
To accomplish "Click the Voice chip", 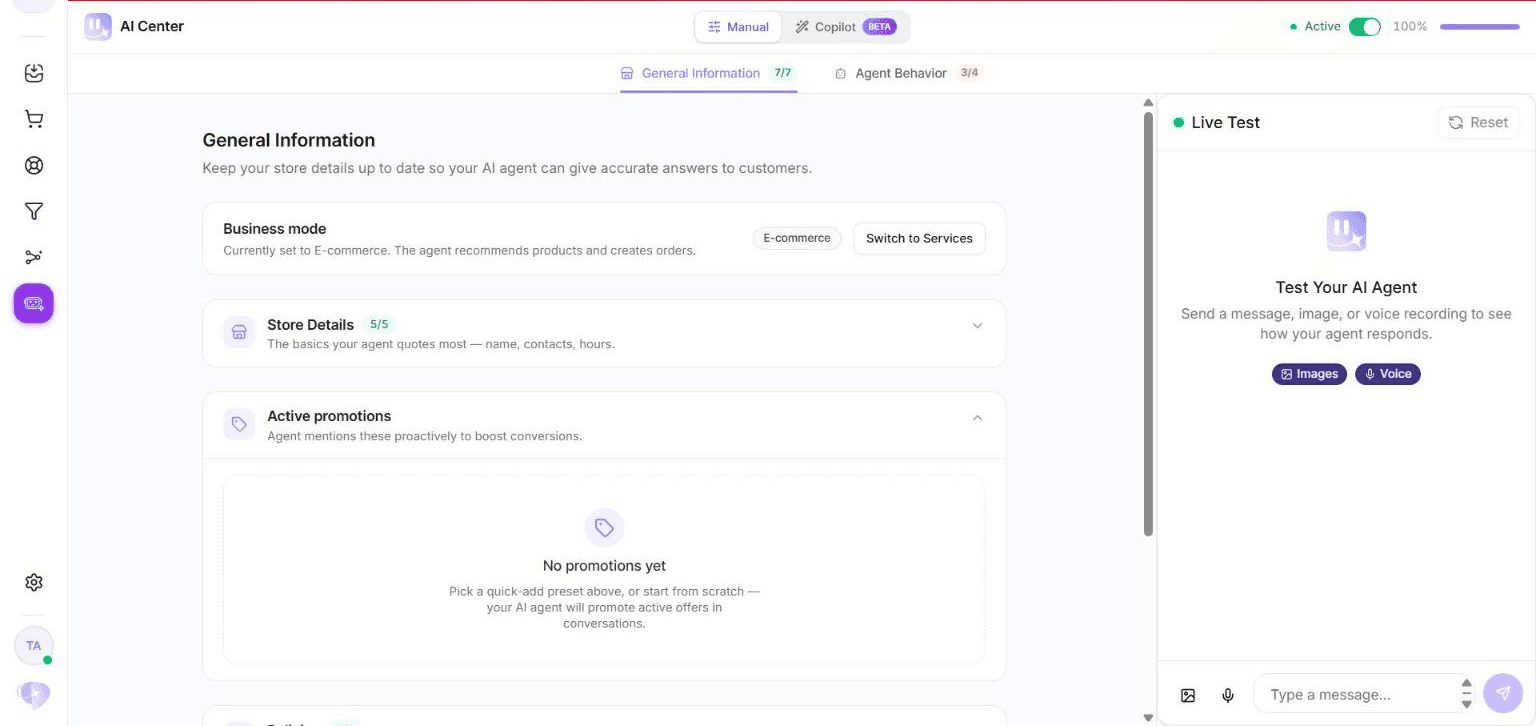I will tap(1388, 374).
